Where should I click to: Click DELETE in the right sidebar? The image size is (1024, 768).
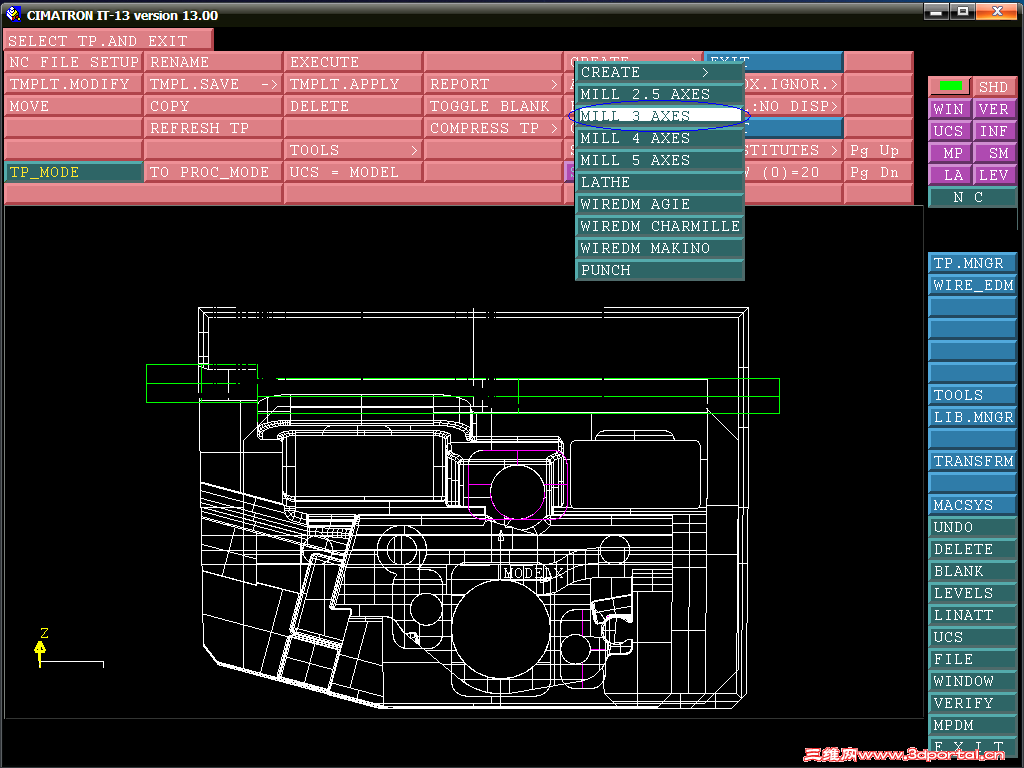(x=972, y=549)
